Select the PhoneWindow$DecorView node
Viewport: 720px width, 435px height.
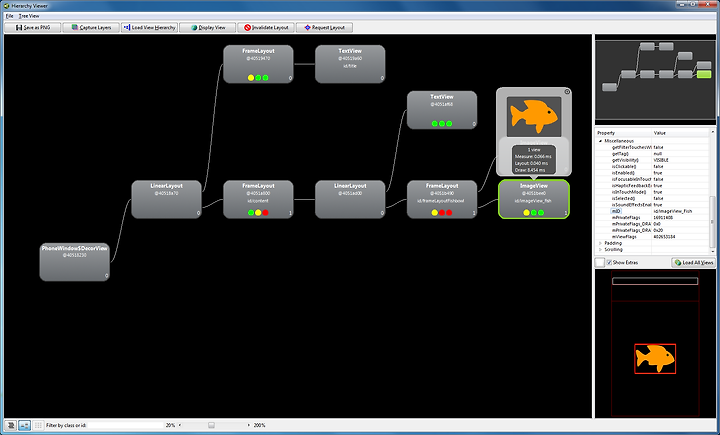(x=74, y=262)
